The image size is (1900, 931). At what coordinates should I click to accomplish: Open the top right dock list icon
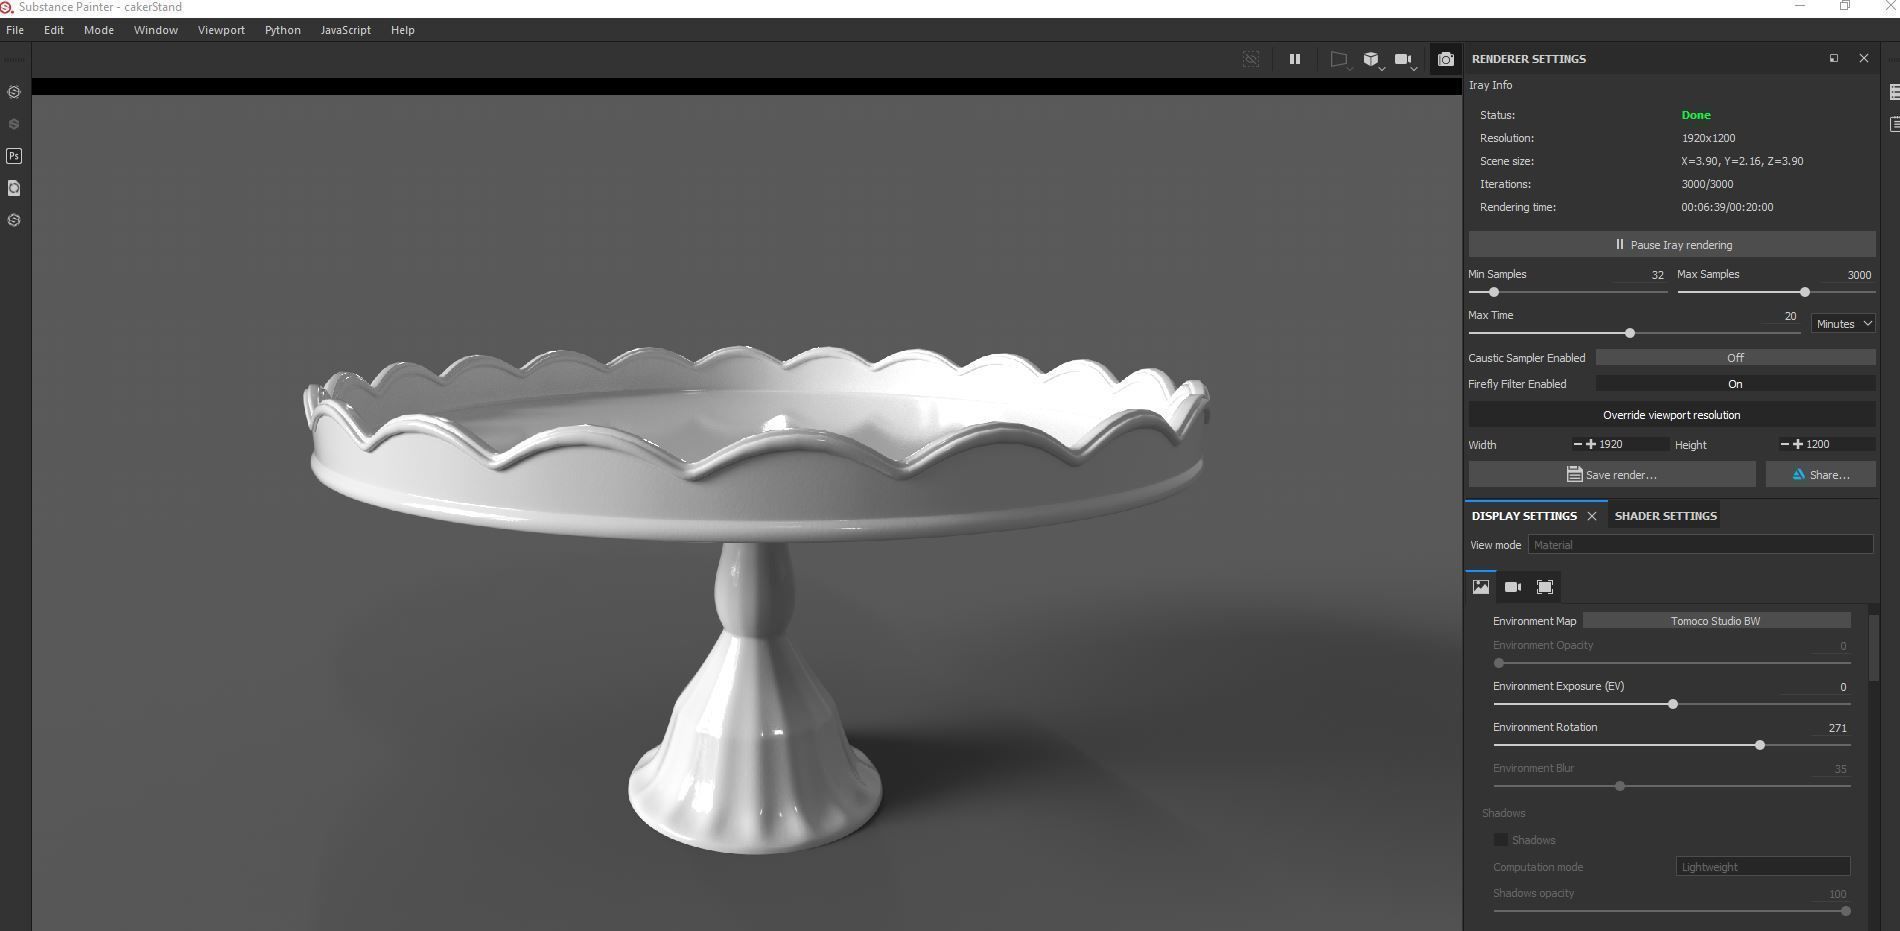coord(1894,92)
